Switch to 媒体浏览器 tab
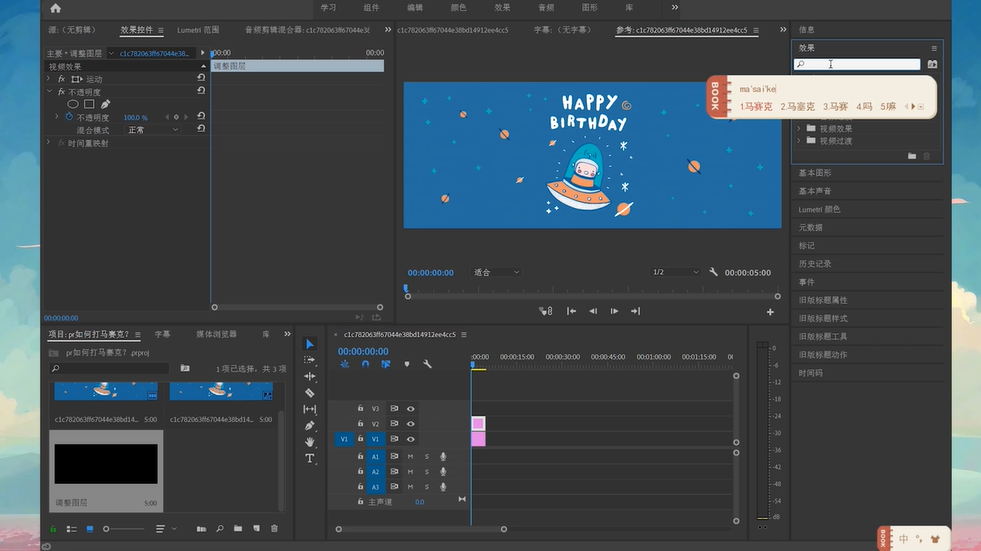 coord(216,335)
